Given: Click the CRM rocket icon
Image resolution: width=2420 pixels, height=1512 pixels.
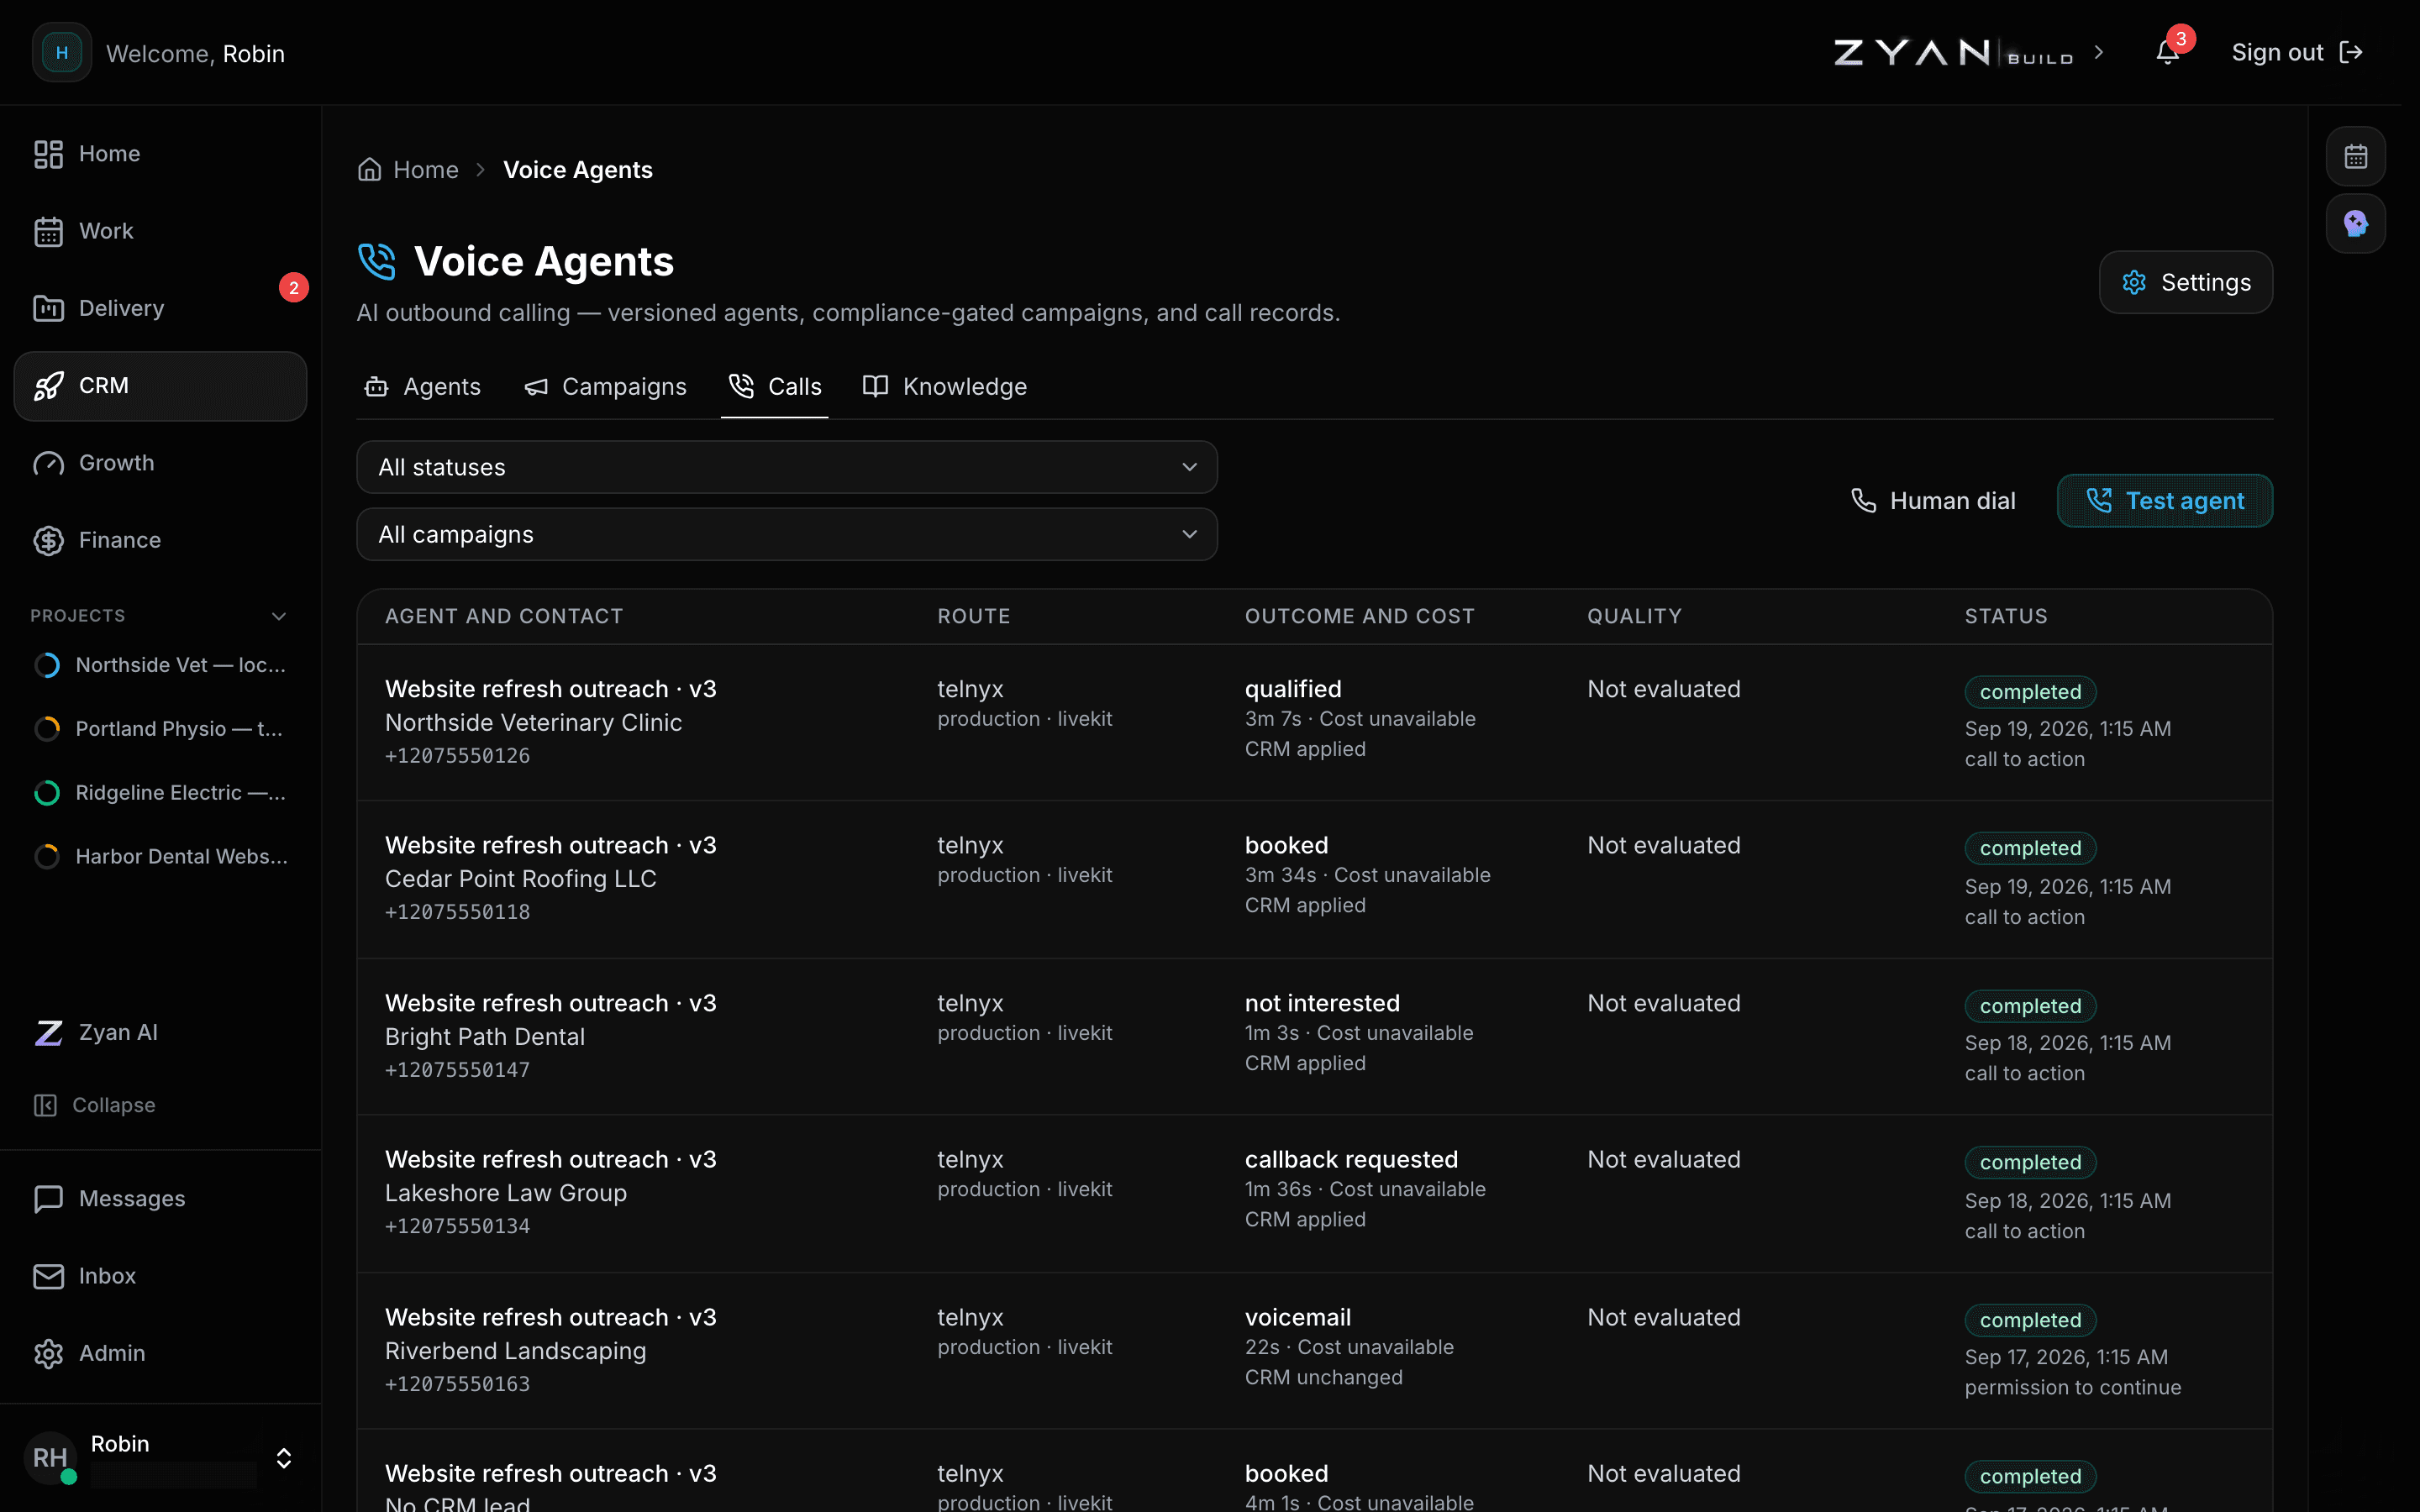Looking at the screenshot, I should coord(48,386).
